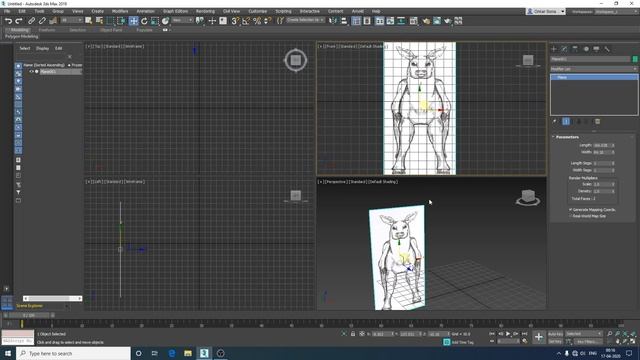
Task: Click the Play Animation button
Action: click(508, 334)
